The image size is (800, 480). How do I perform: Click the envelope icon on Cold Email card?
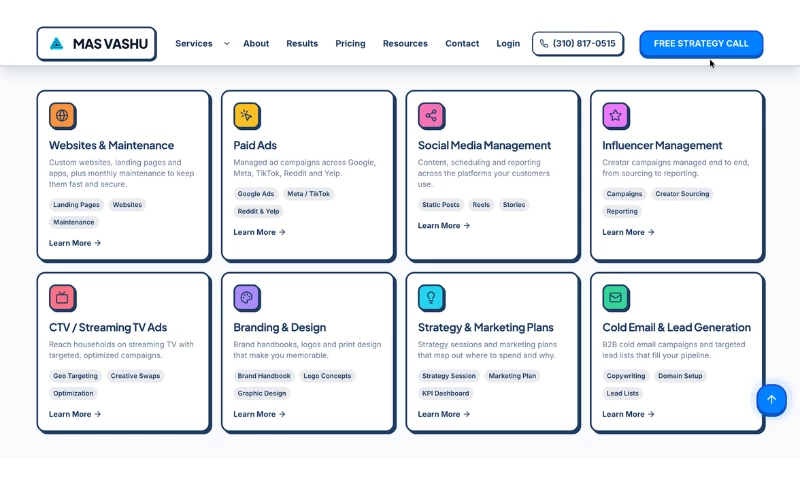tap(615, 297)
